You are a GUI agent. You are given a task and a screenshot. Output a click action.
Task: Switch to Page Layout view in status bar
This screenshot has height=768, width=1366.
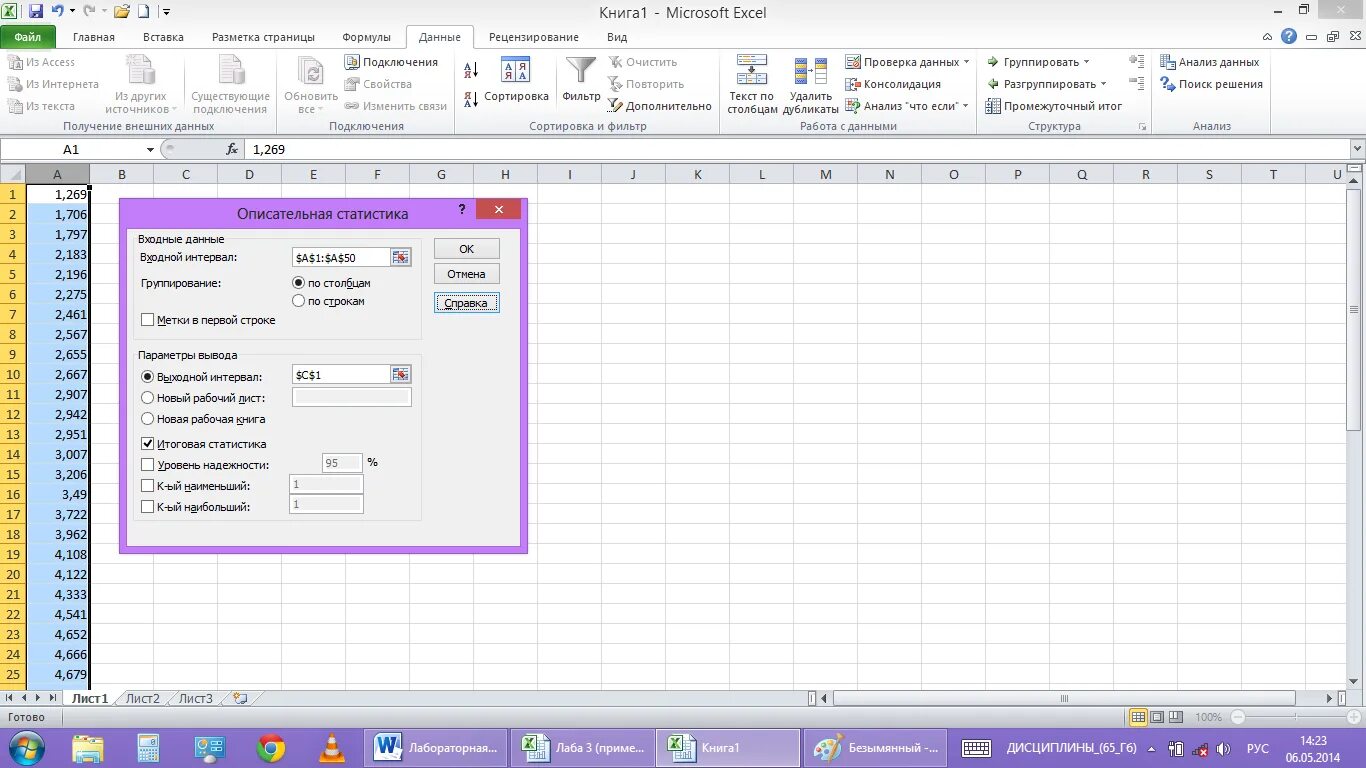pos(1157,717)
